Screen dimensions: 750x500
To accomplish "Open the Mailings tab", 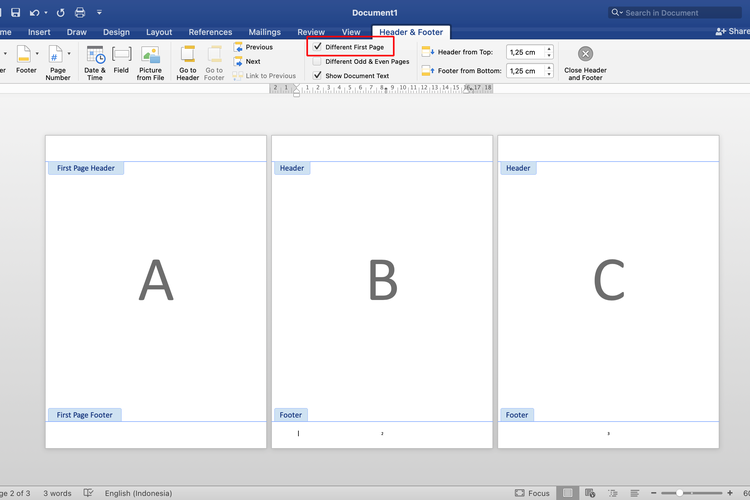I will pyautogui.click(x=264, y=32).
